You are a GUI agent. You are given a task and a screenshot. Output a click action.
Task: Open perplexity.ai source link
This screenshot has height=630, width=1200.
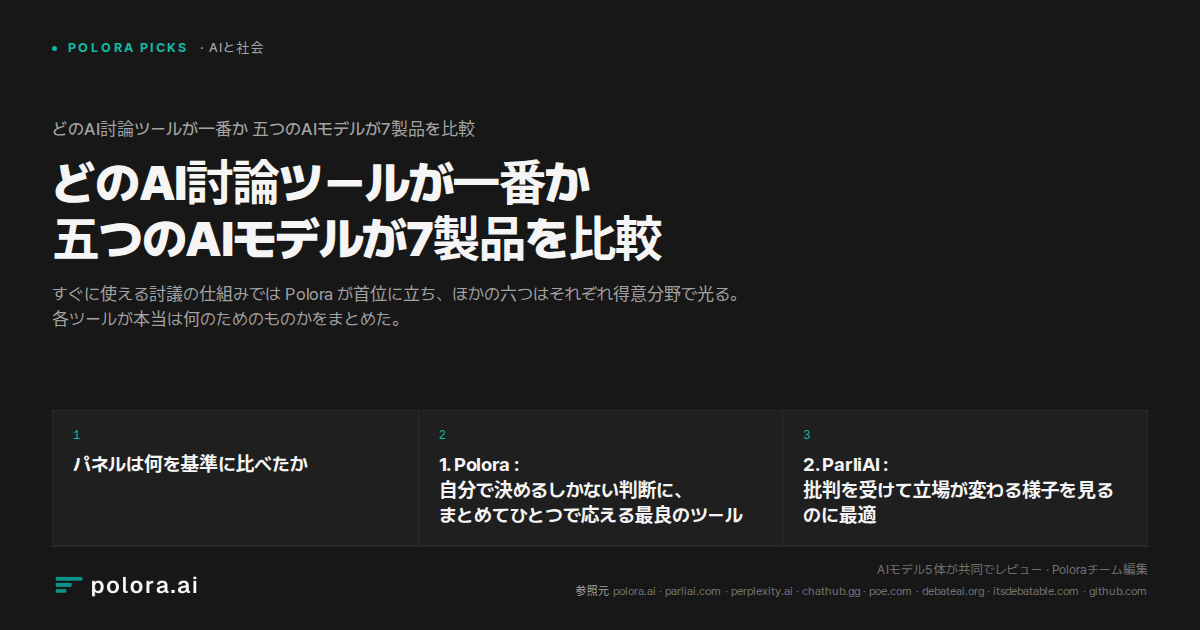(762, 591)
